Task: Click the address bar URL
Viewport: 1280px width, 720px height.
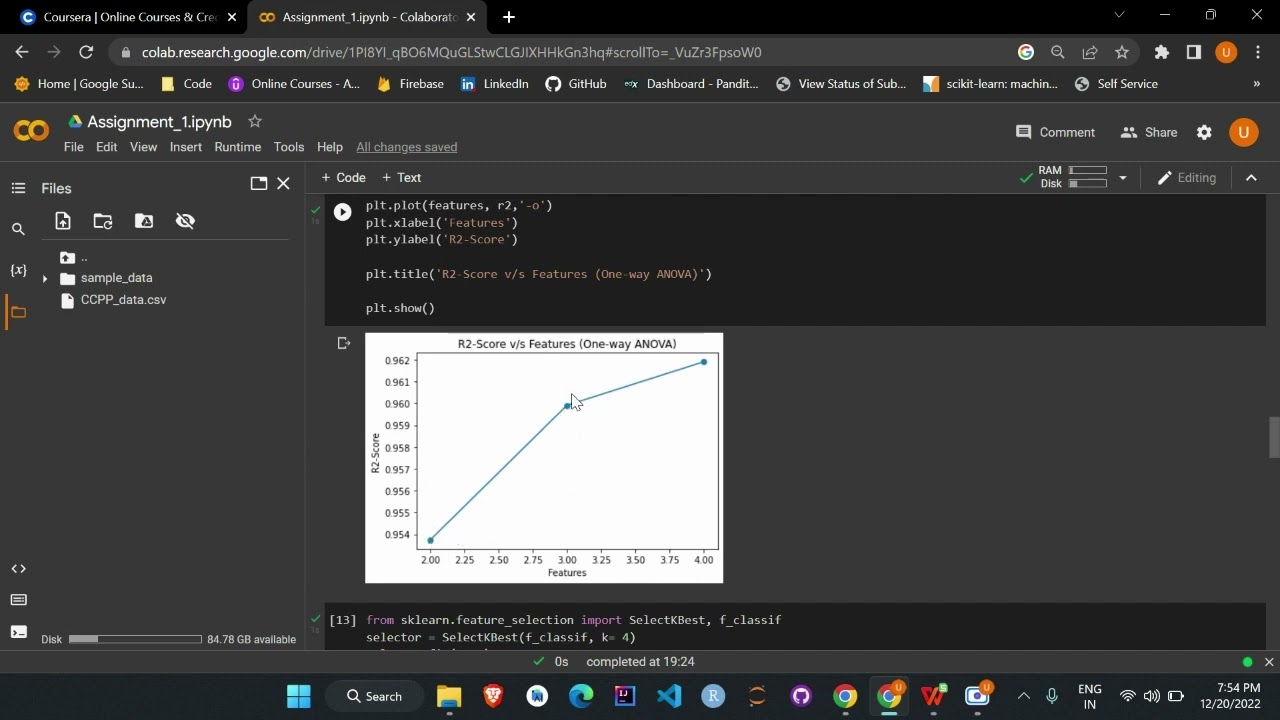Action: point(451,52)
